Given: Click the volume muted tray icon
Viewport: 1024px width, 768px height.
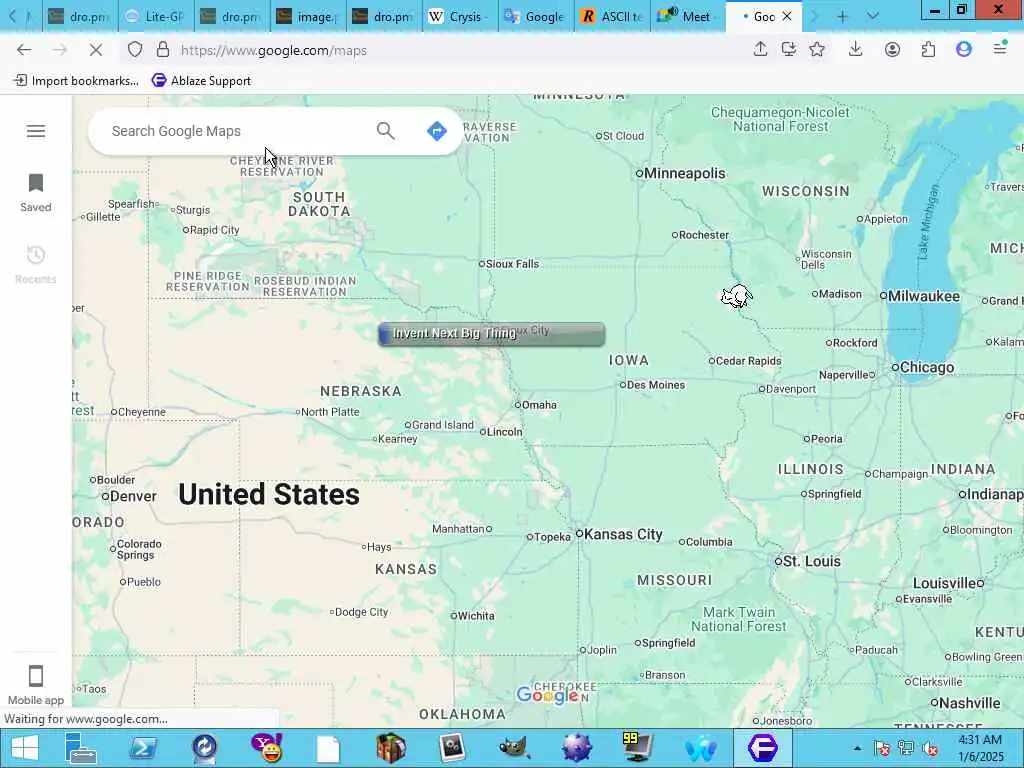Looking at the screenshot, I should click(930, 748).
